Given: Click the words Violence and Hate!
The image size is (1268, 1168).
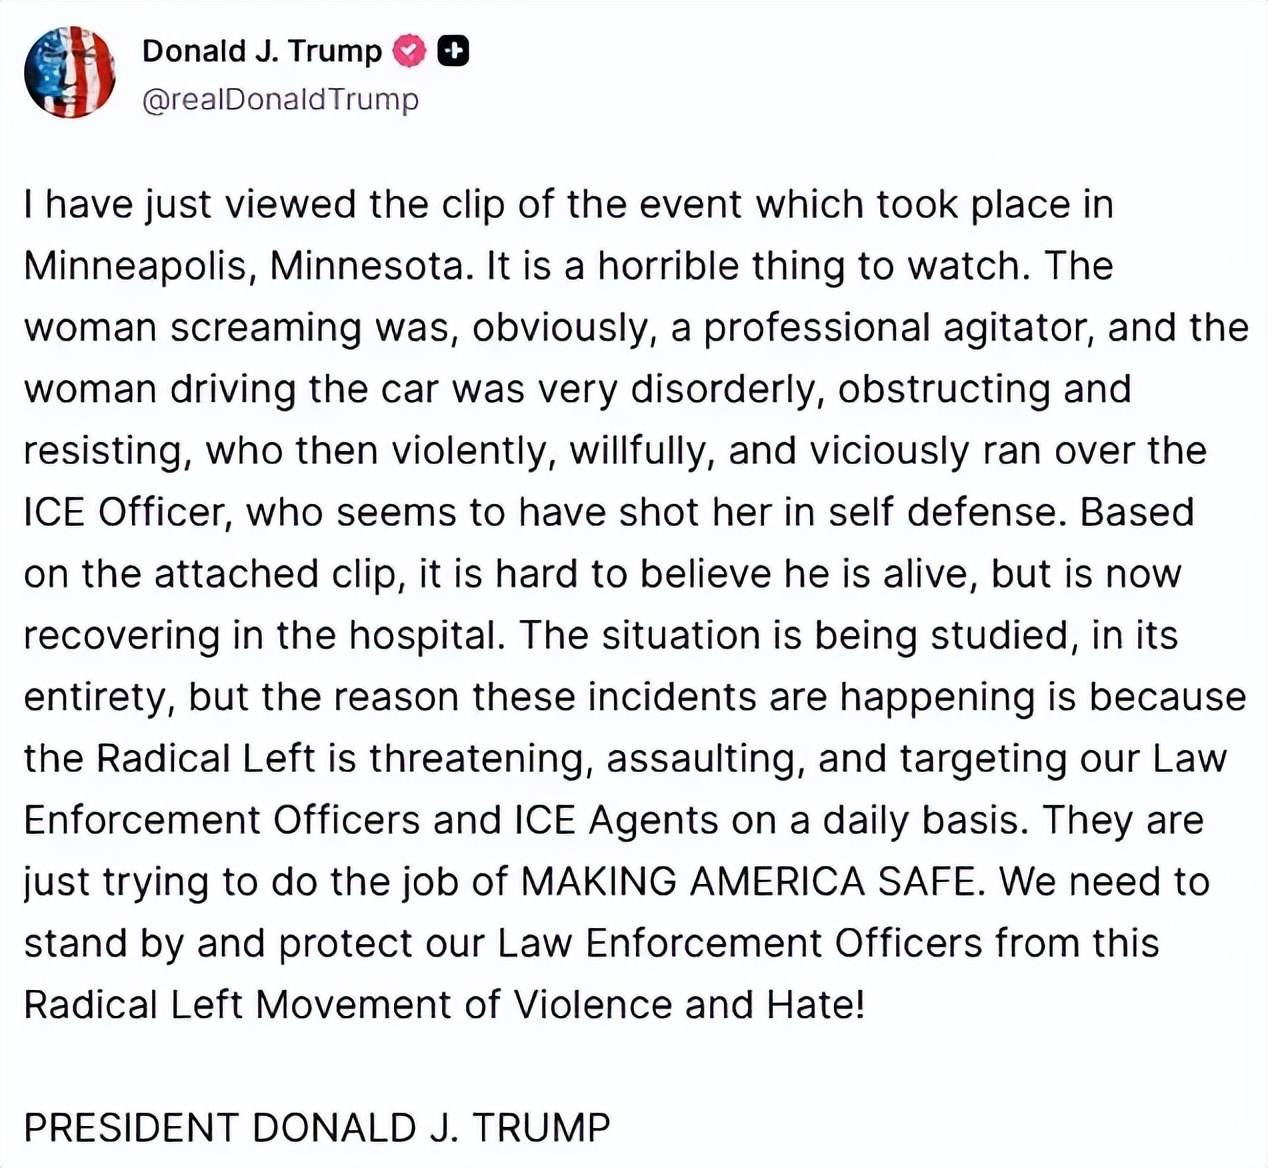Looking at the screenshot, I should point(689,1005).
